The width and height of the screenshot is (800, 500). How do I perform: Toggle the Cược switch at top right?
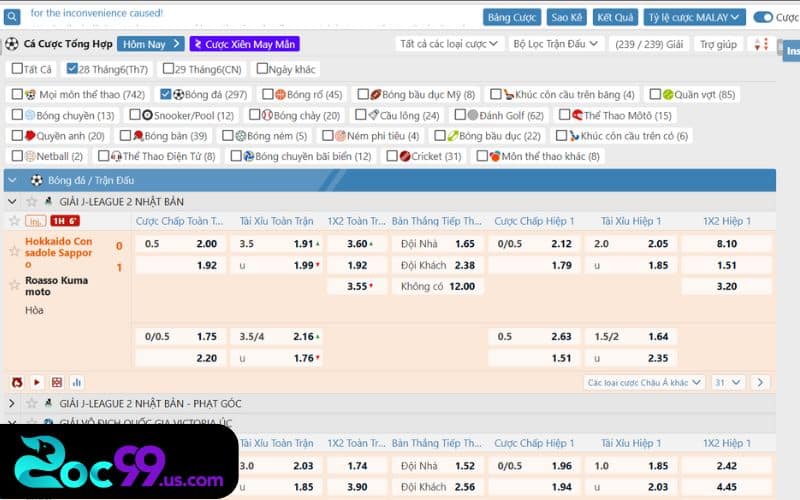tap(763, 17)
